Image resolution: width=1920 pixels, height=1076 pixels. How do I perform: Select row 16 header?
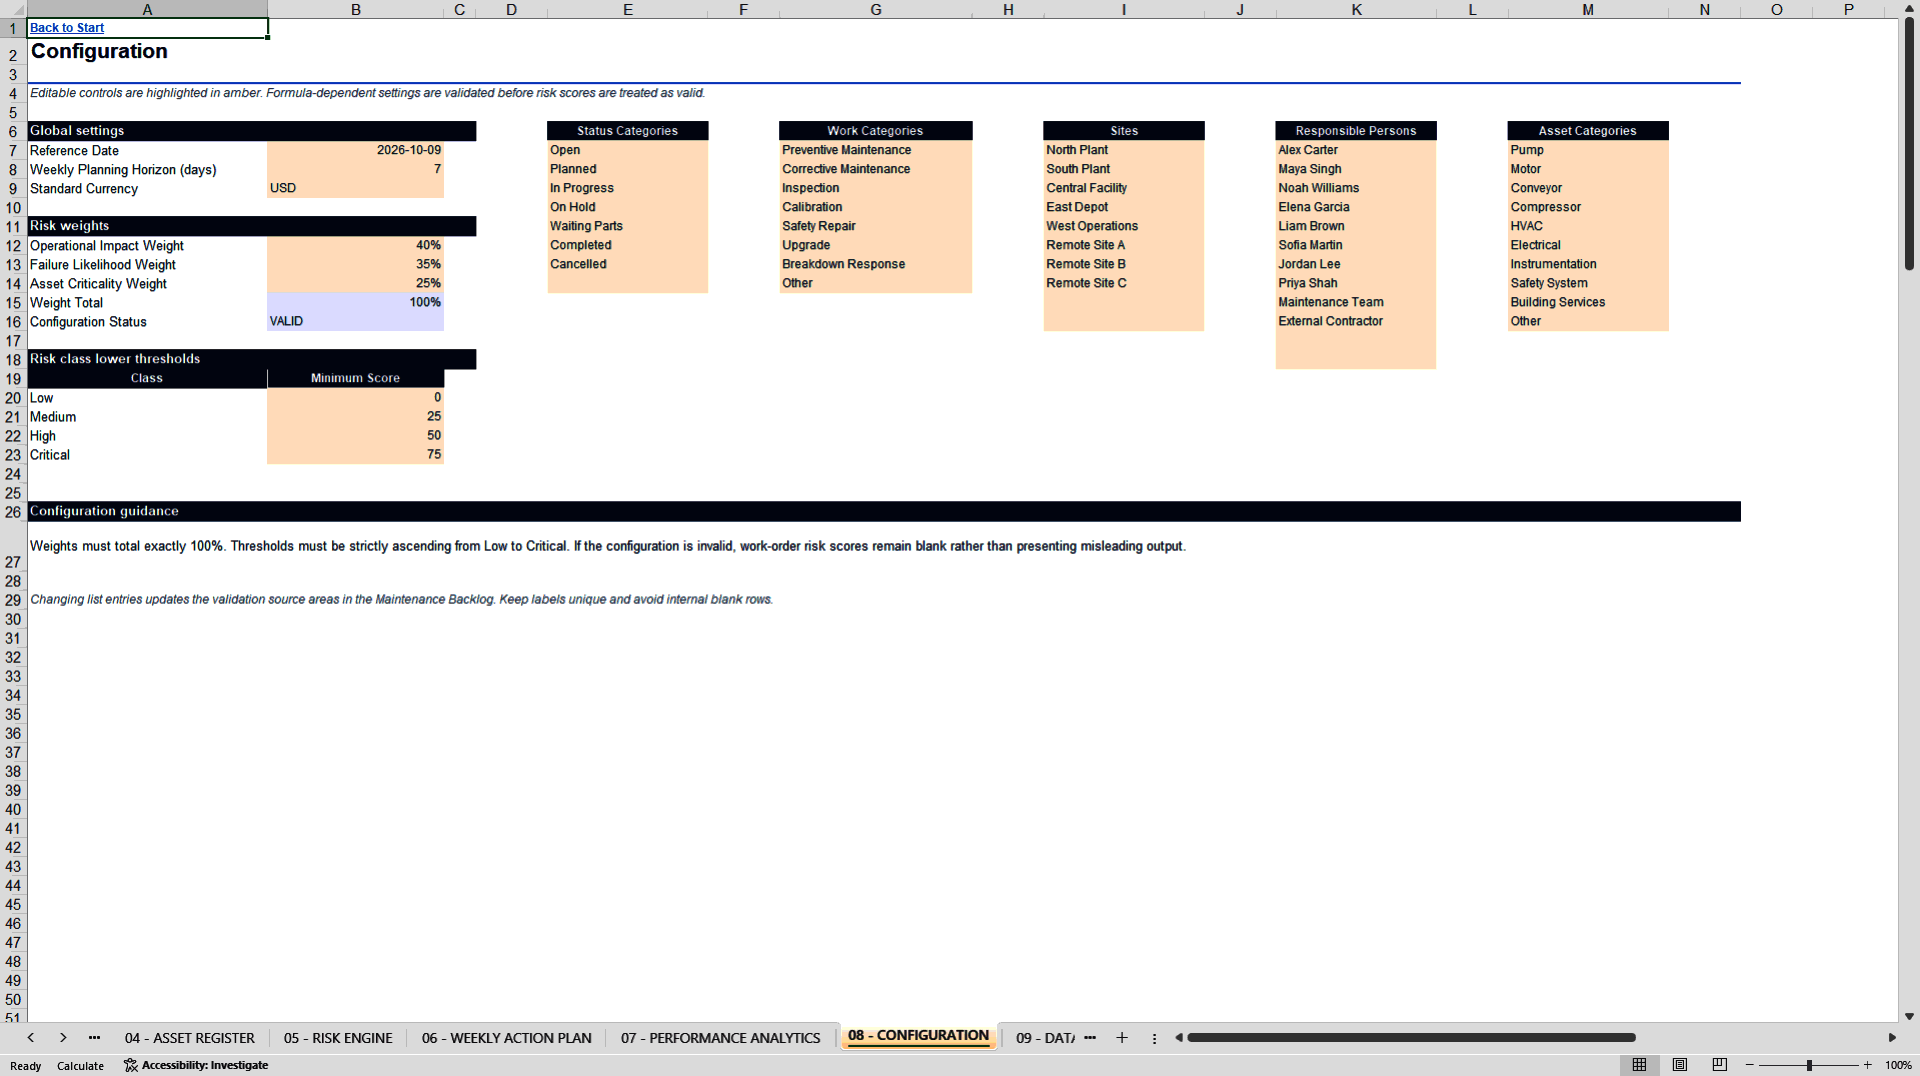[13, 322]
